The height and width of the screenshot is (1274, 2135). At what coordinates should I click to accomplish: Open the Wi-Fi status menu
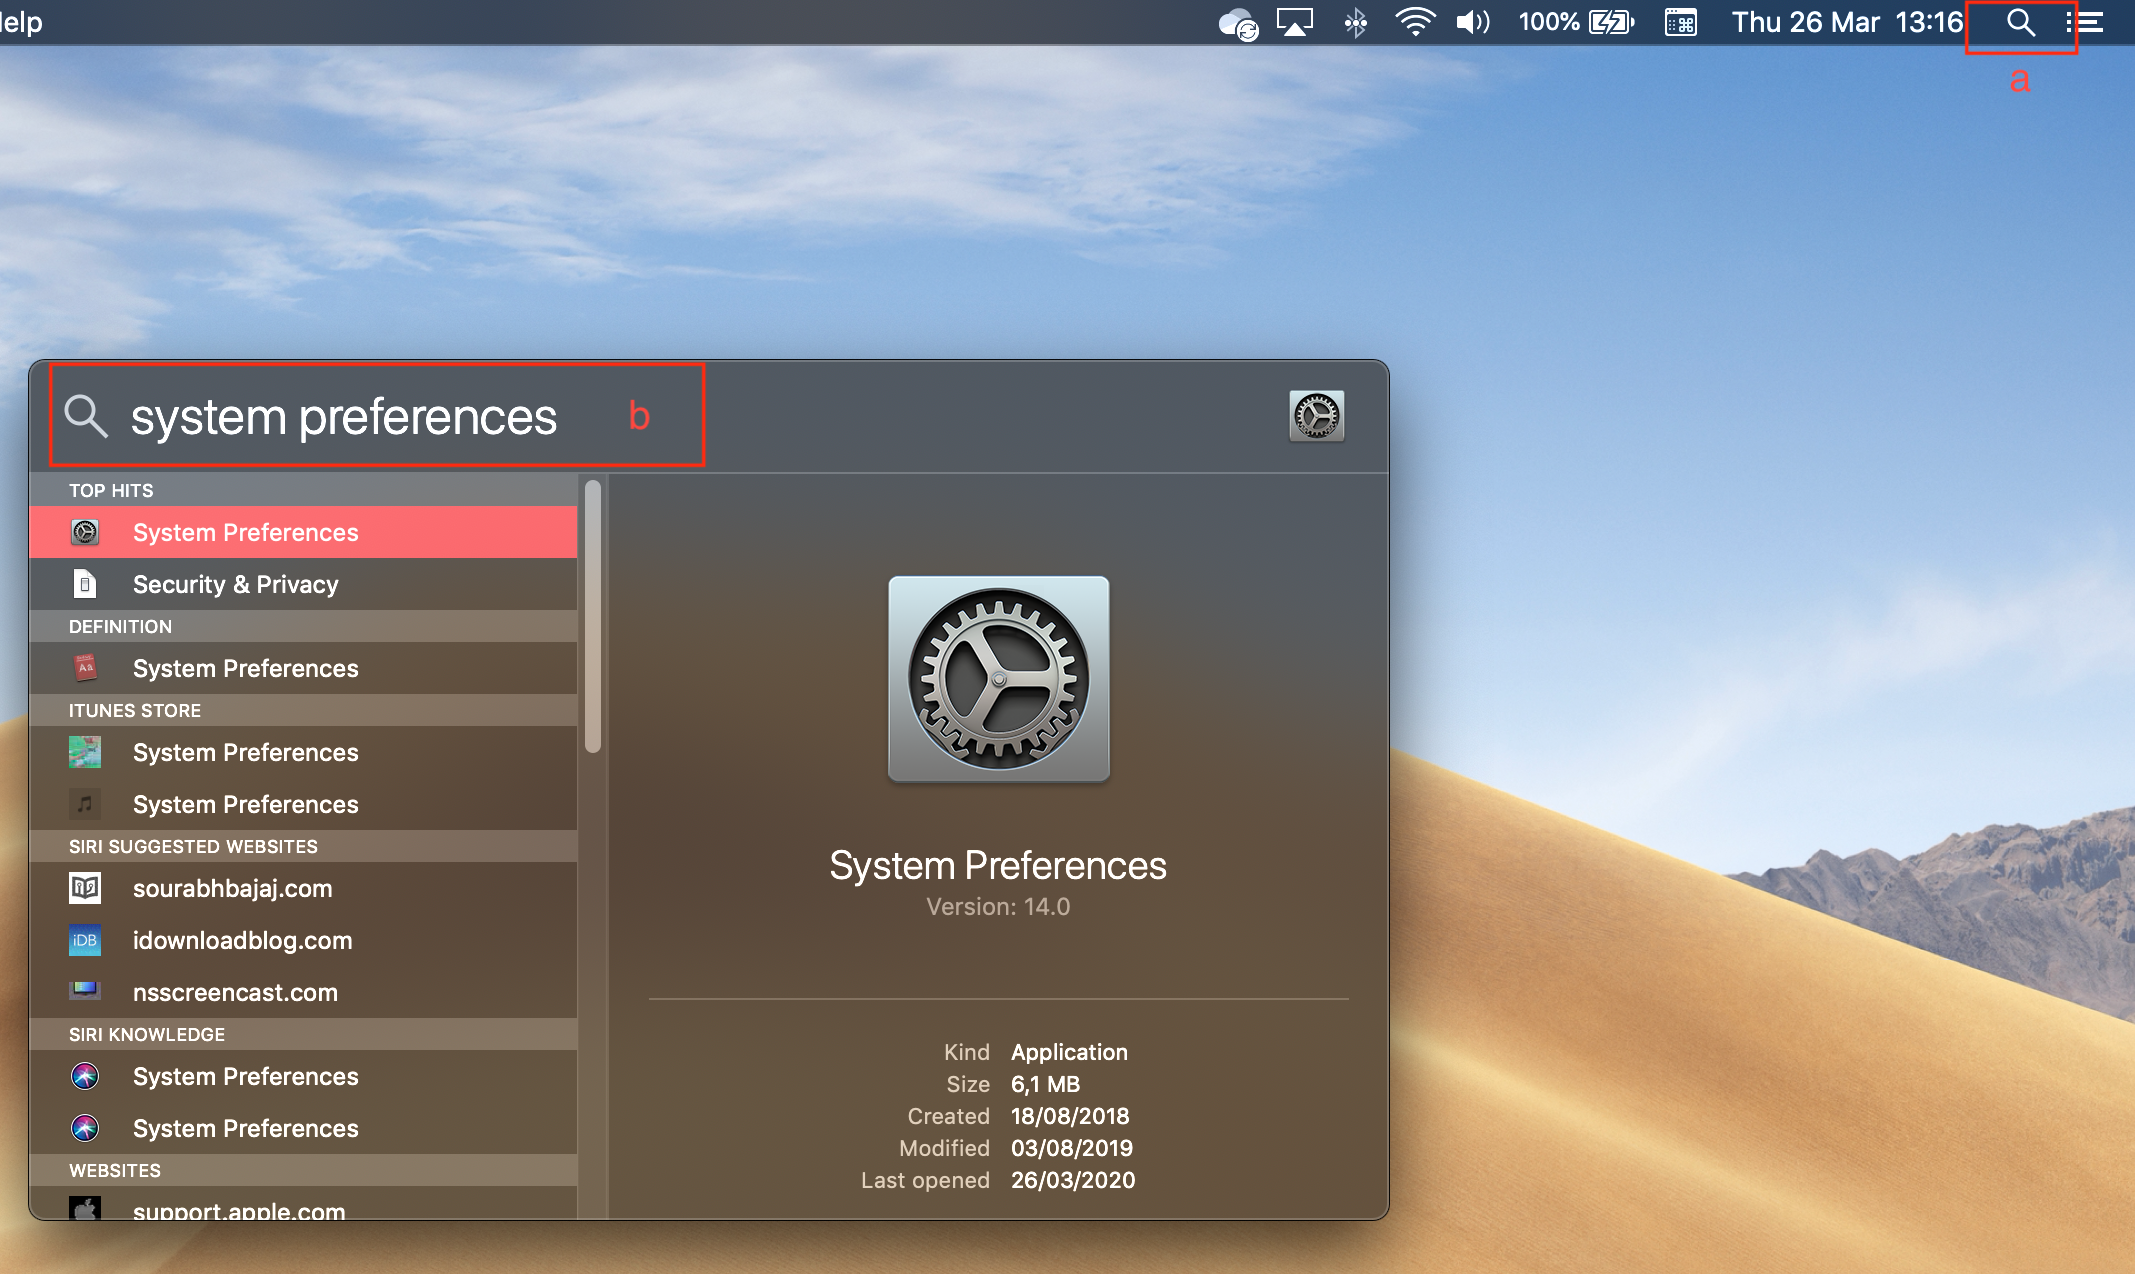click(1415, 22)
